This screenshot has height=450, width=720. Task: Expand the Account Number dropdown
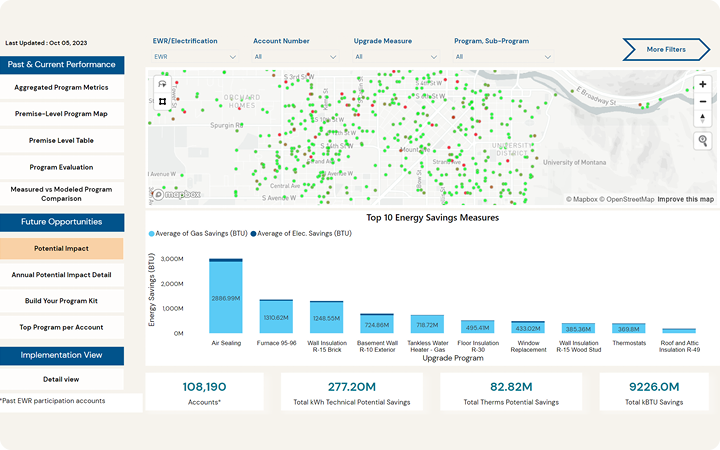tap(295, 57)
